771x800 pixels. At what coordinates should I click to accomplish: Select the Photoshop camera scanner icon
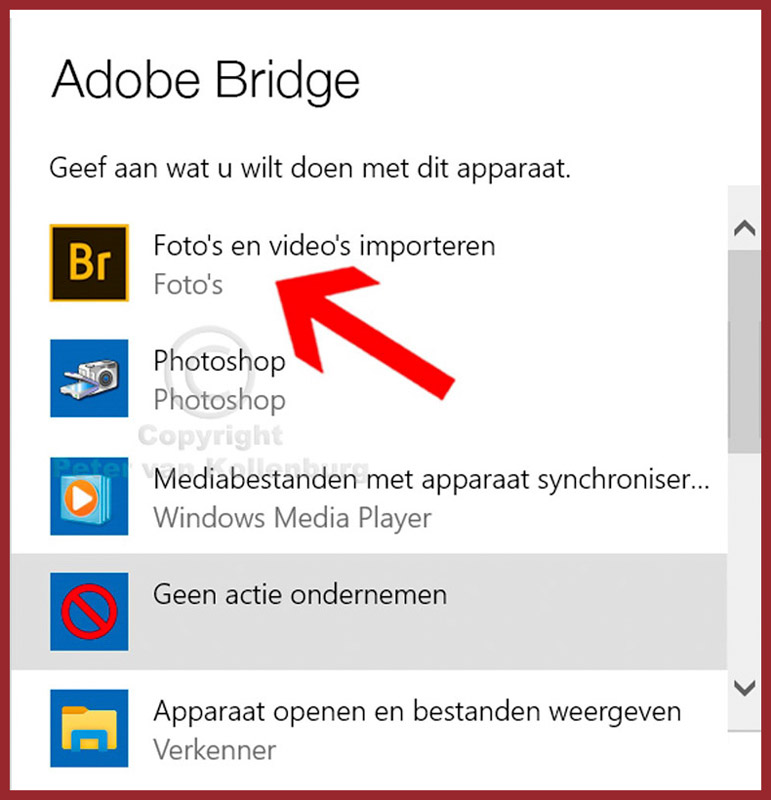[89, 378]
